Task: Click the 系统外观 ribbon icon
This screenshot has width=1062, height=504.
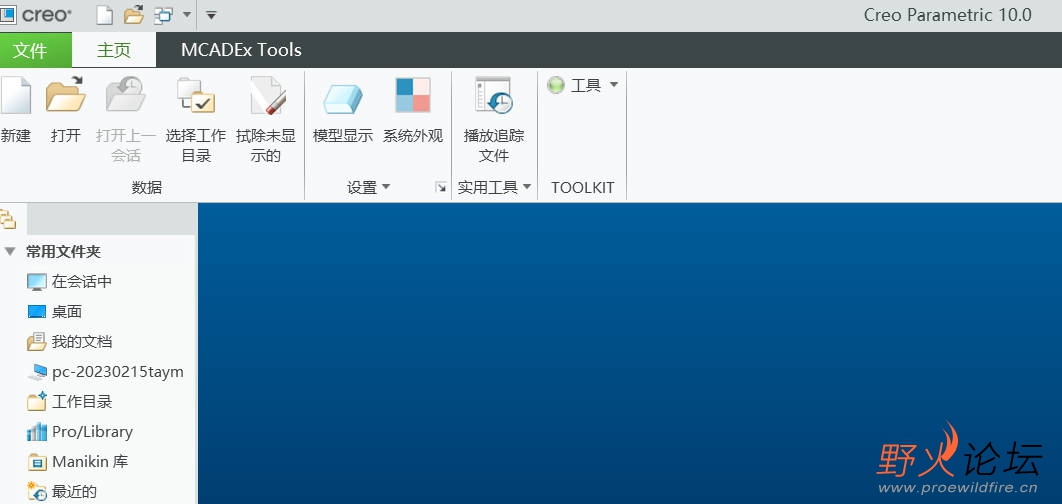Action: click(x=413, y=95)
